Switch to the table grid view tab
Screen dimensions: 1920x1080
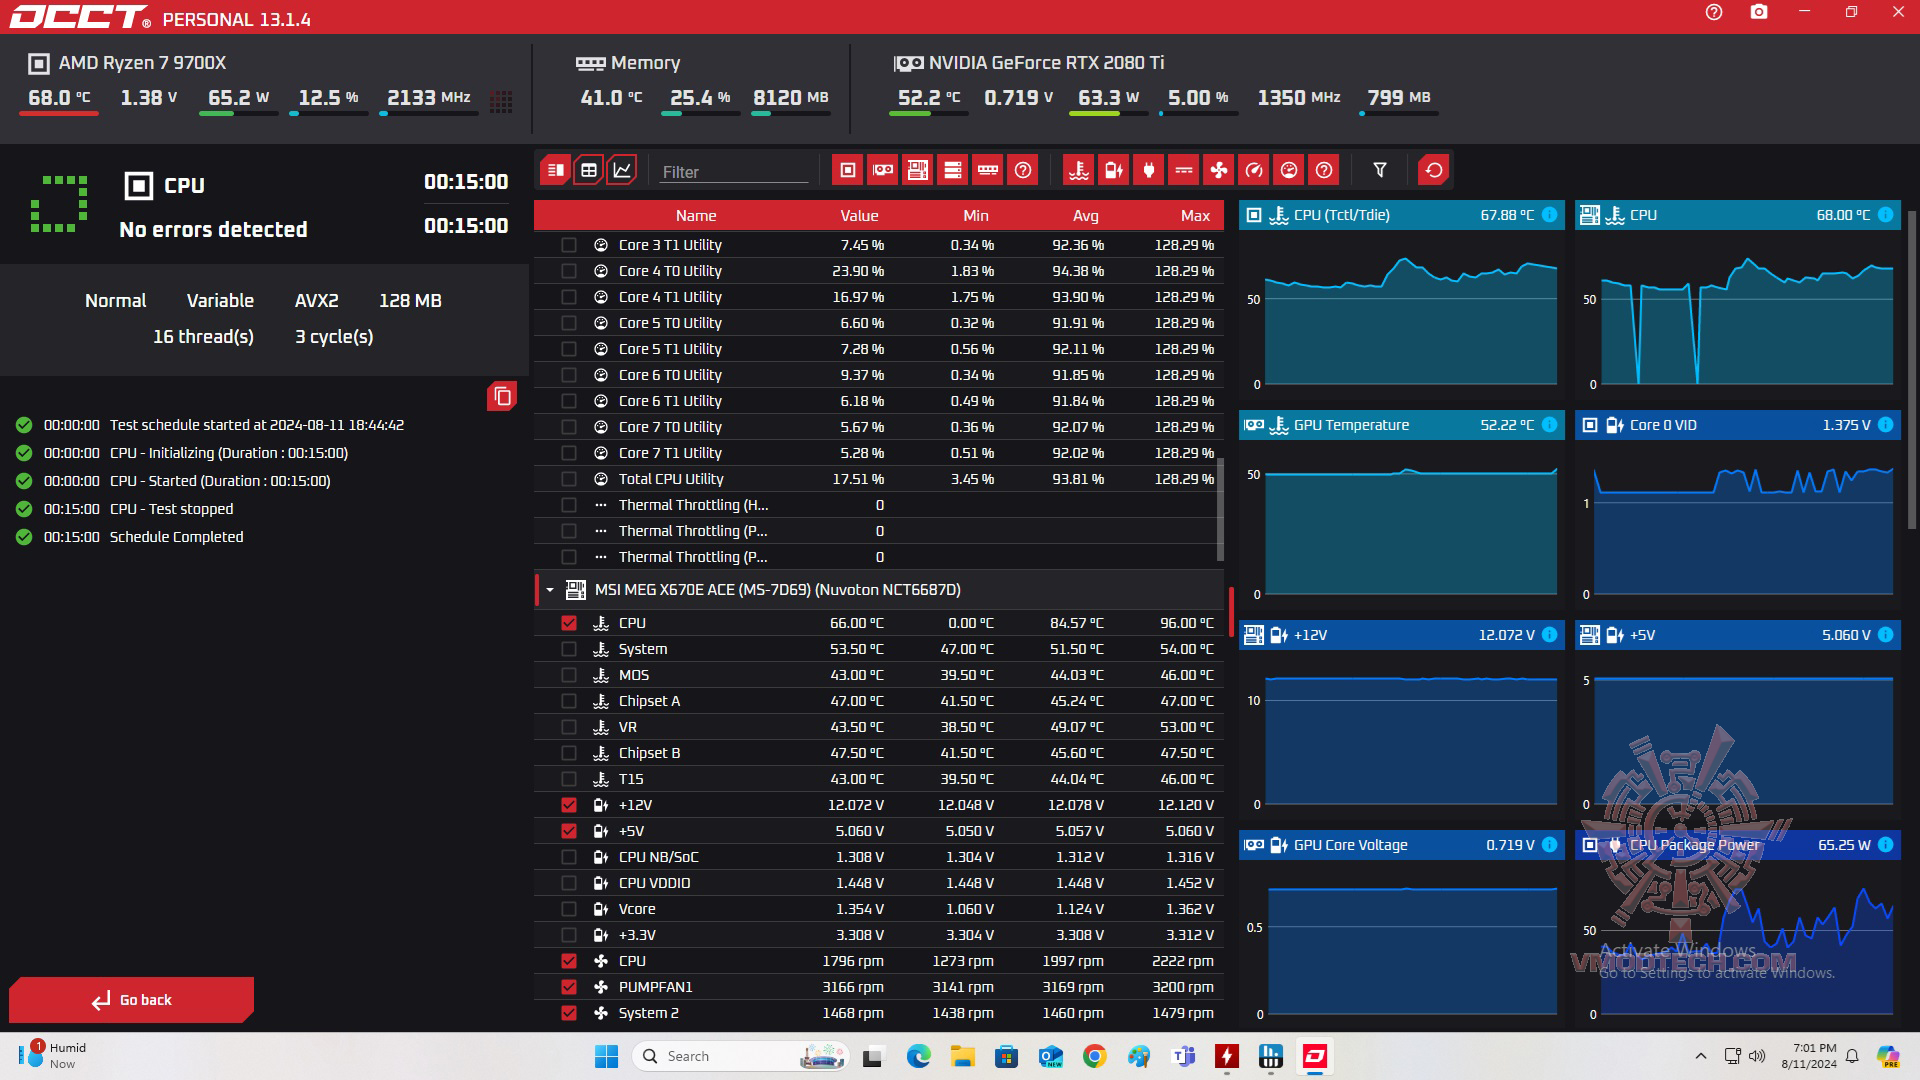pyautogui.click(x=589, y=170)
